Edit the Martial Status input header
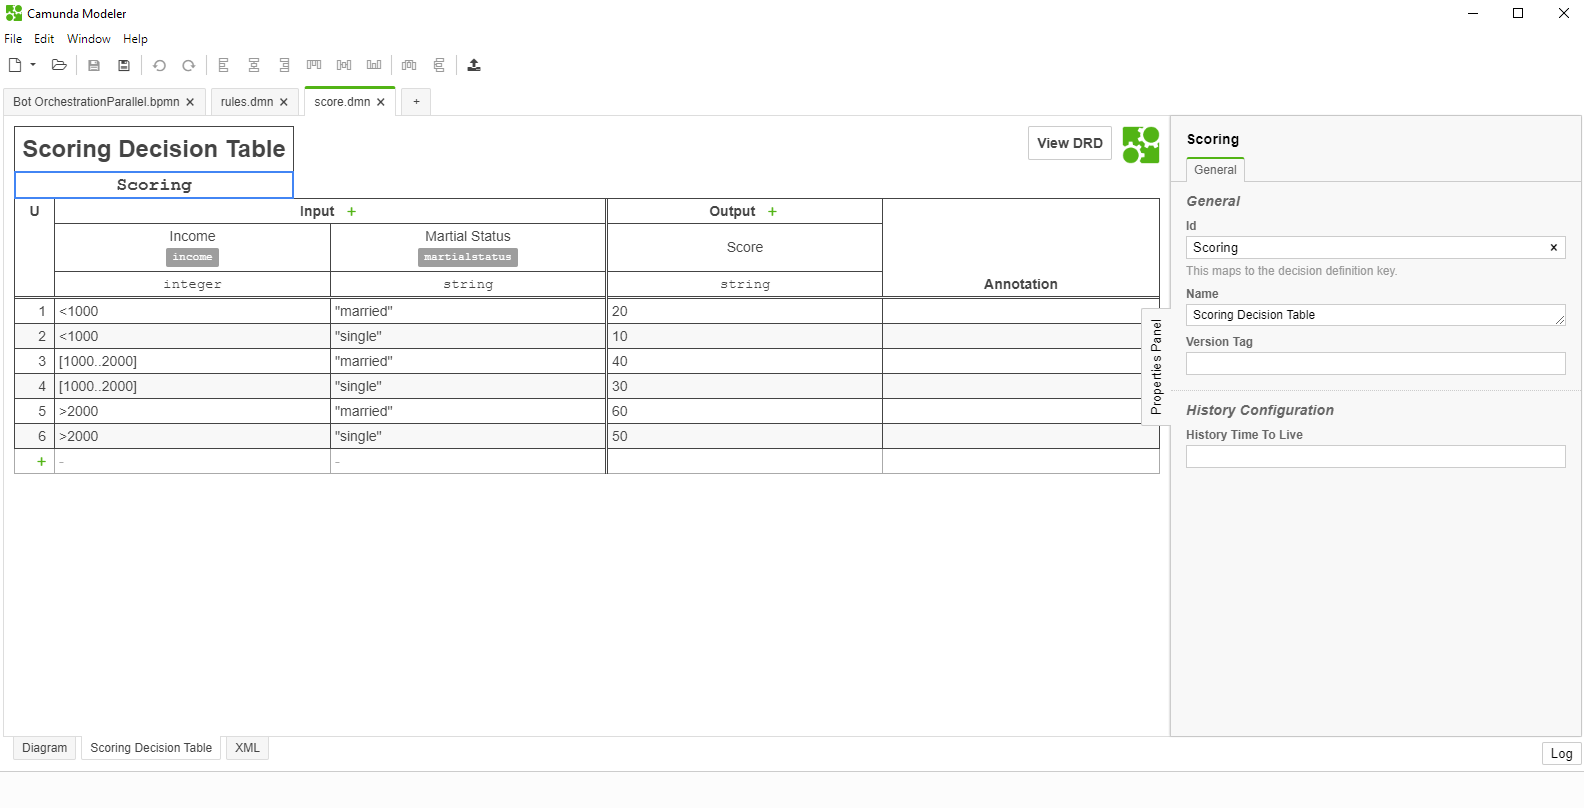 click(x=468, y=247)
